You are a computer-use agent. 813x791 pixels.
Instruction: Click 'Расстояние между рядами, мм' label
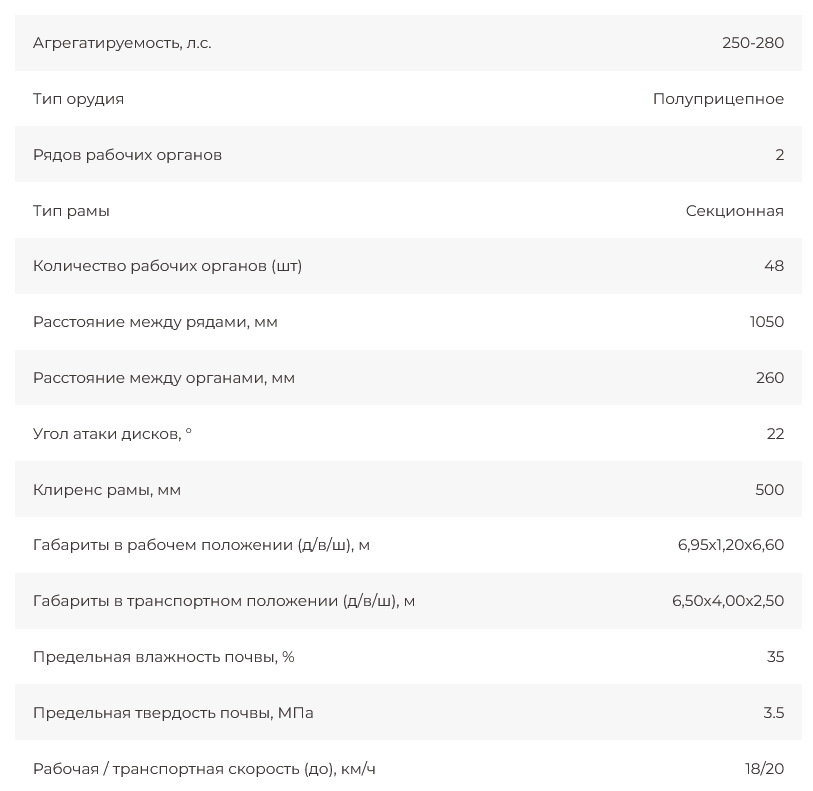155,322
